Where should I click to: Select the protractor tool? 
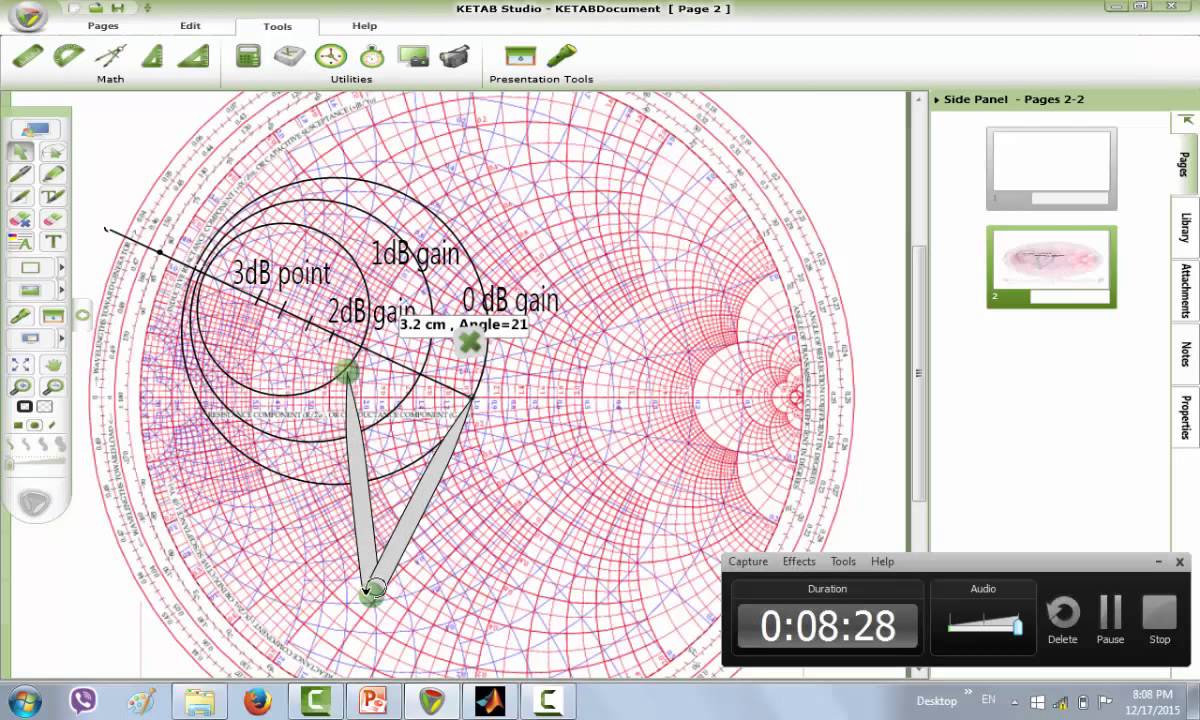[x=69, y=55]
